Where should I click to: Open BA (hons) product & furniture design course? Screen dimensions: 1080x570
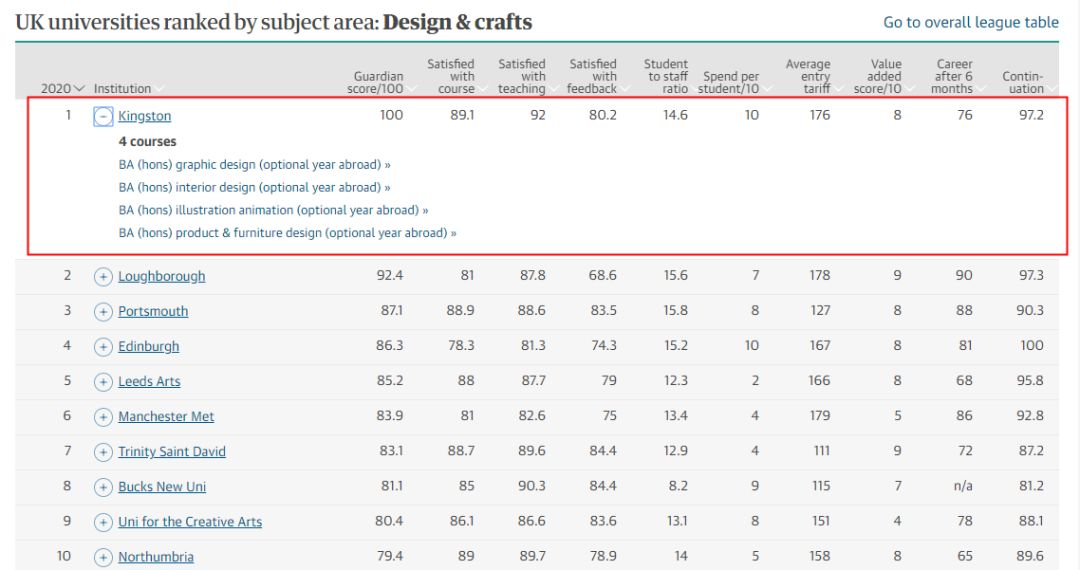tap(287, 233)
